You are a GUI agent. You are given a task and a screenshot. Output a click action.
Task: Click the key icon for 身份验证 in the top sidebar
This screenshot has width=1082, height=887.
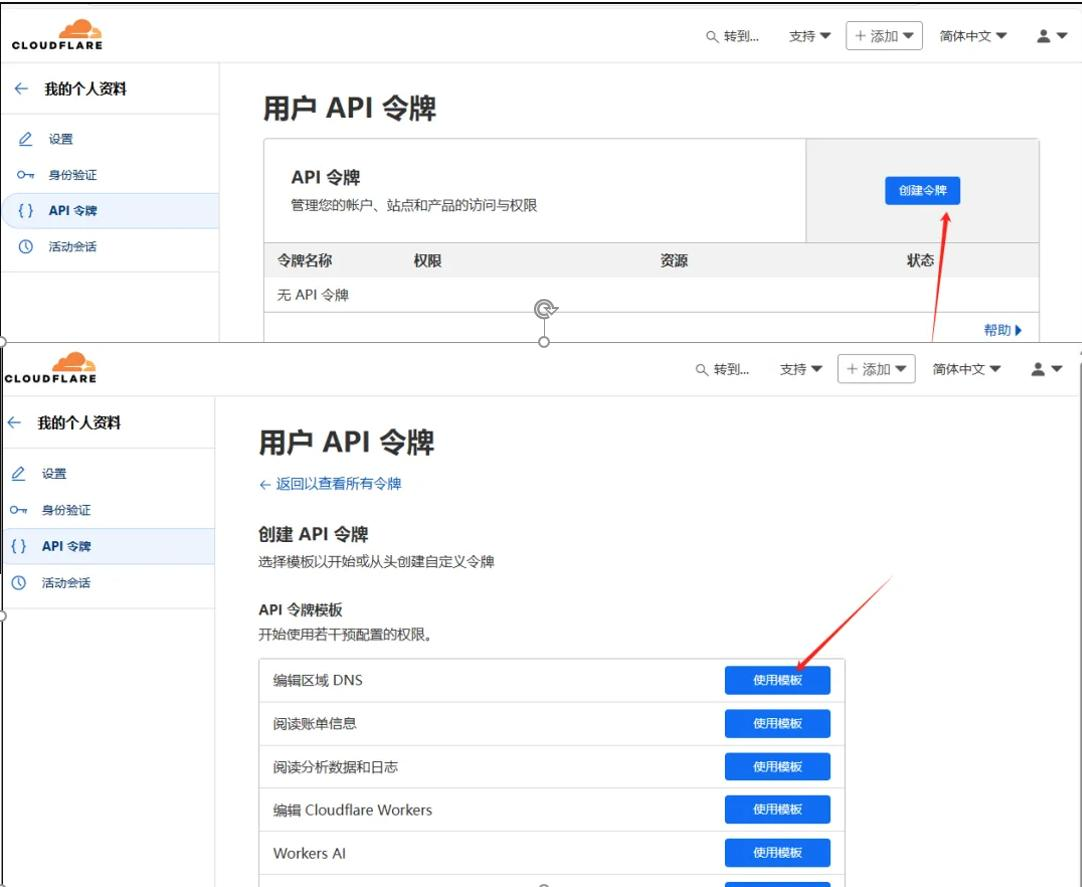(x=26, y=175)
